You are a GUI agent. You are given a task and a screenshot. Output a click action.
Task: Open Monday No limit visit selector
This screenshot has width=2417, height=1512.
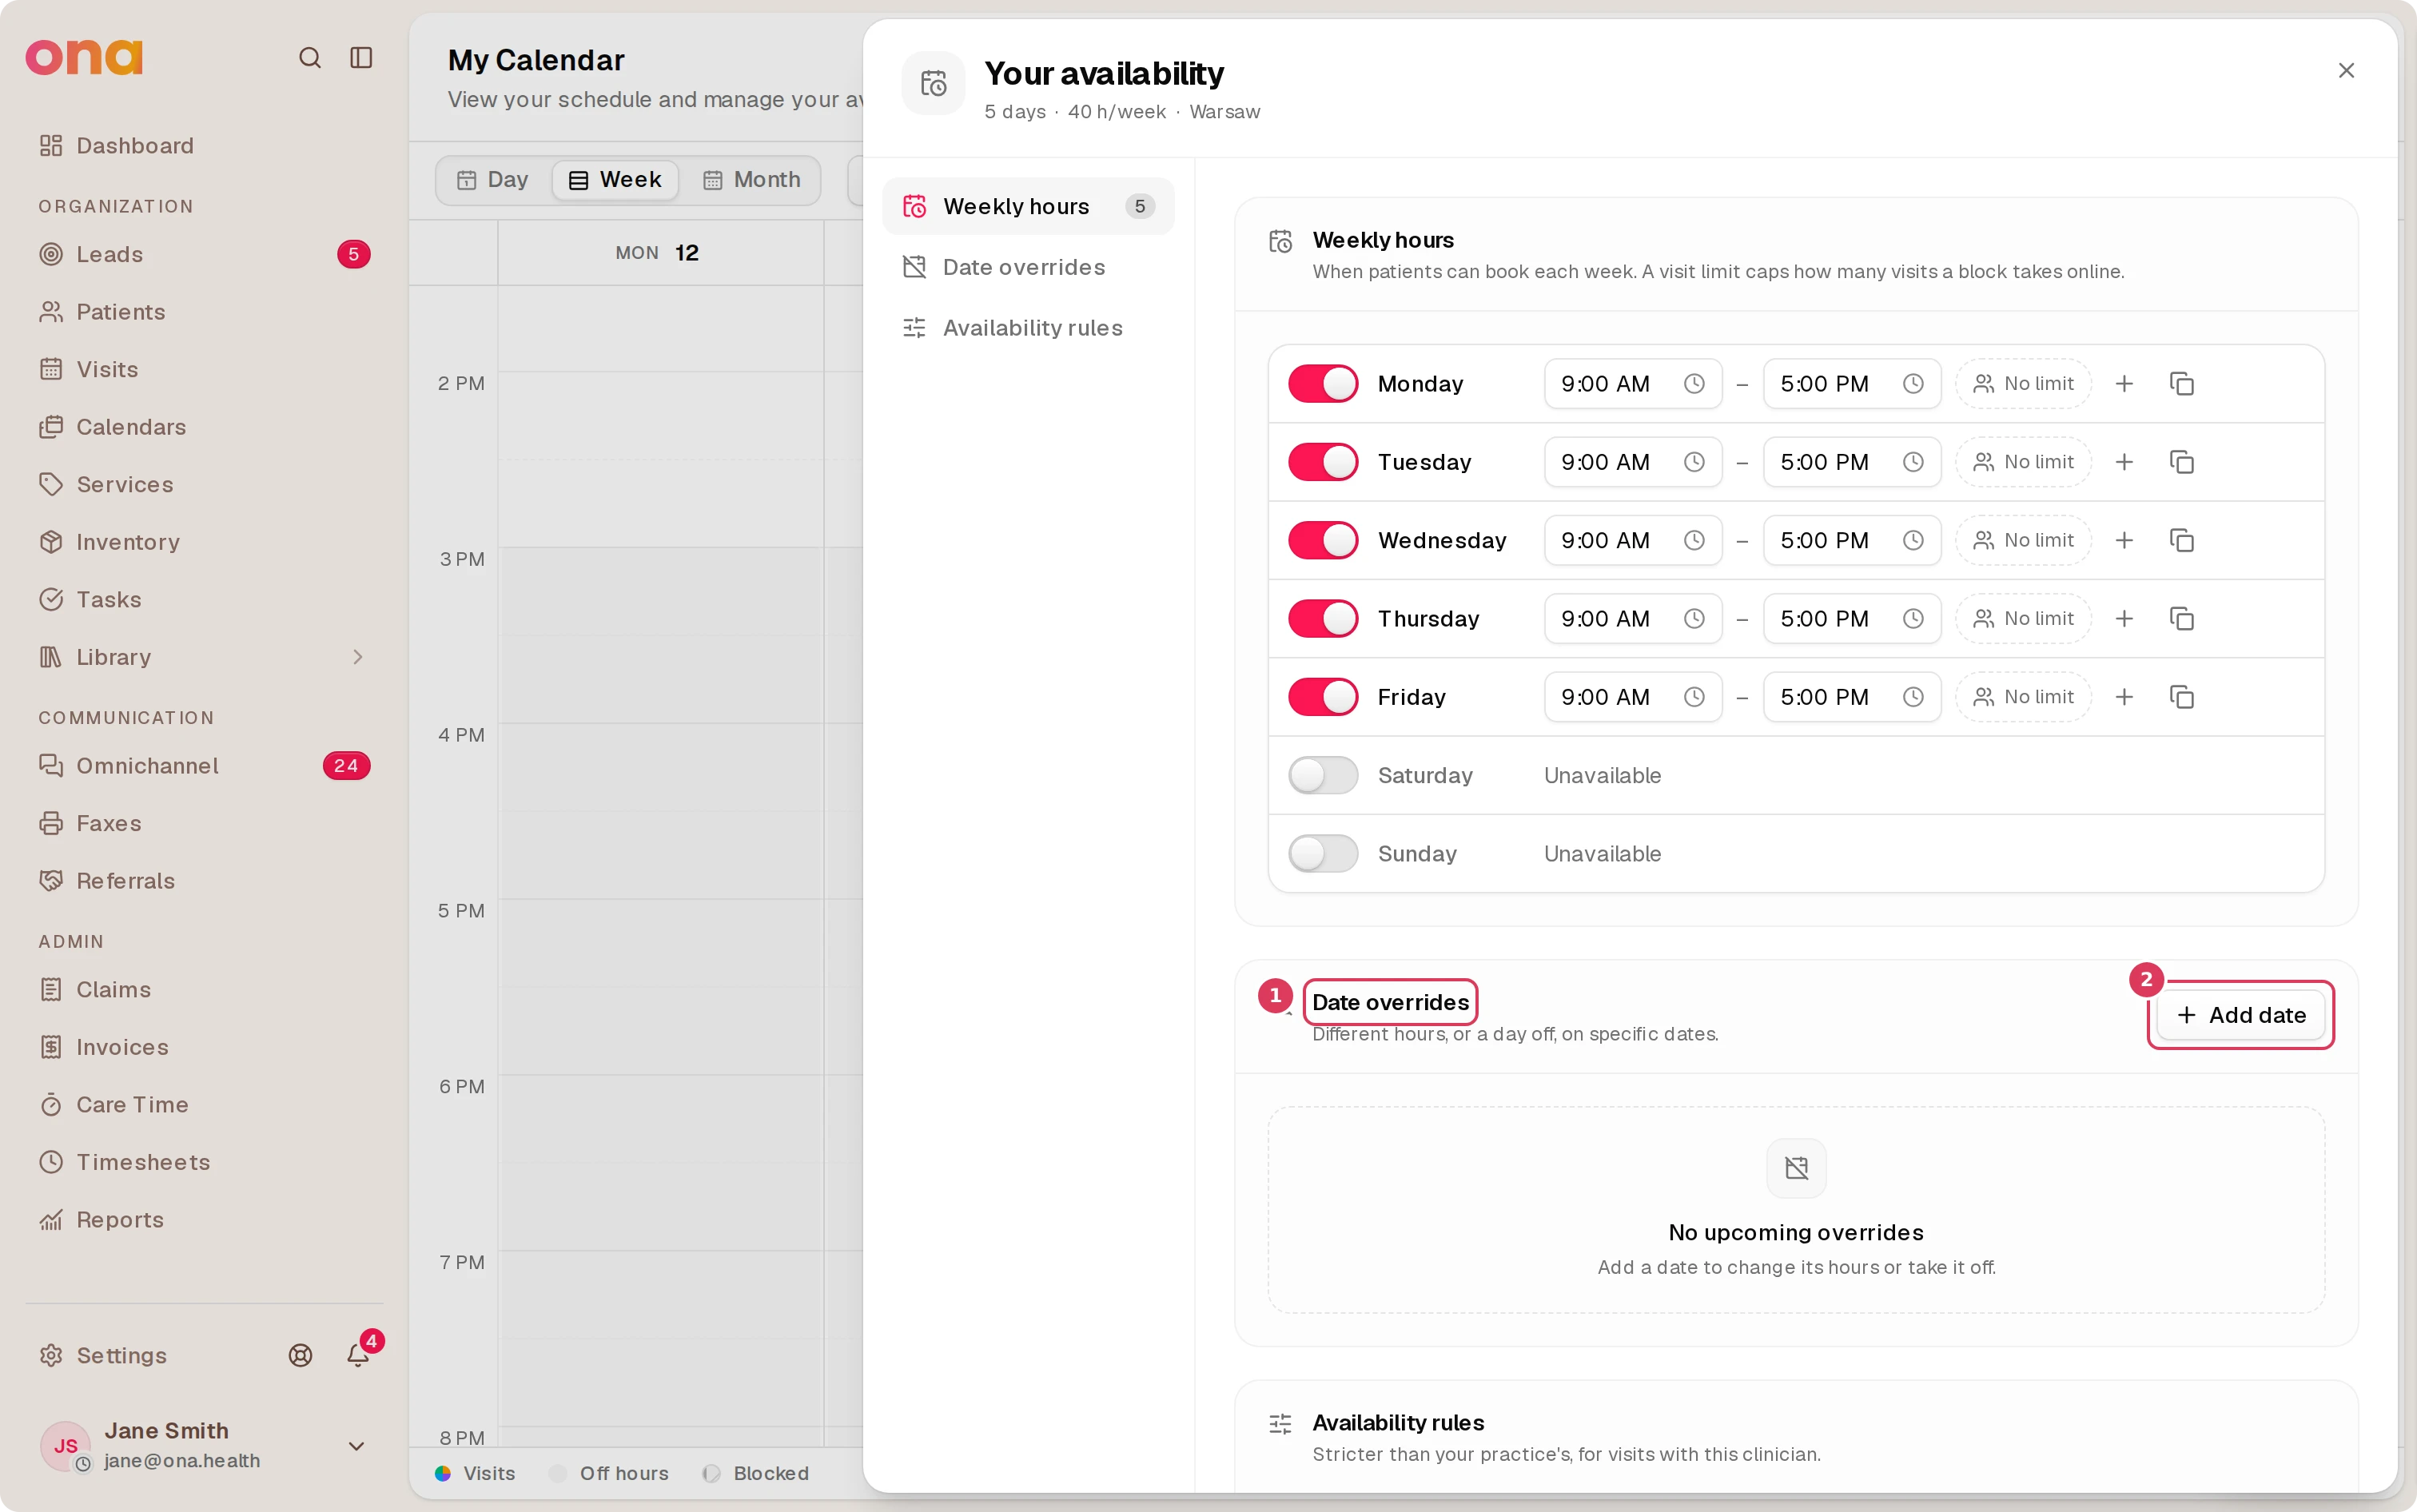pyautogui.click(x=2023, y=384)
